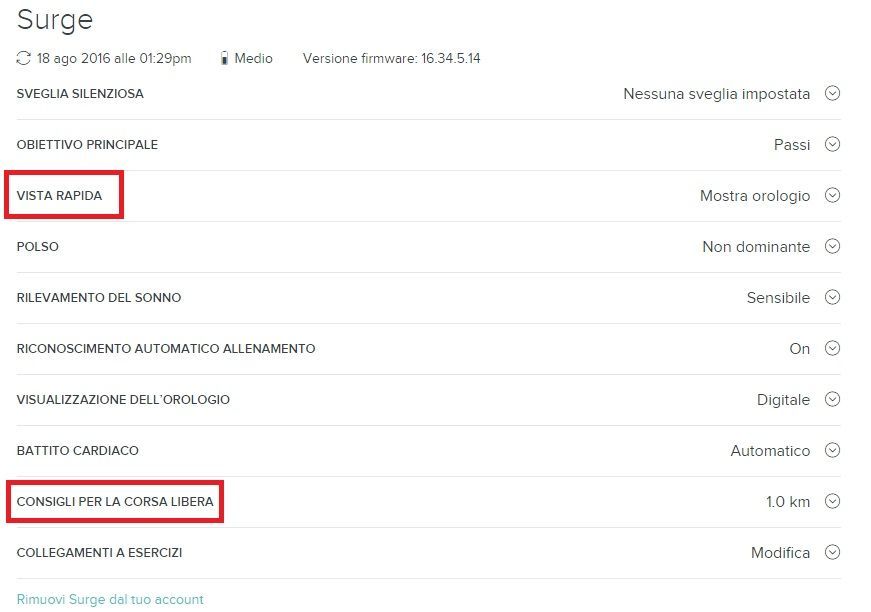Click the Mostra orologio value
Image resolution: width=871 pixels, height=612 pixels.
point(755,196)
